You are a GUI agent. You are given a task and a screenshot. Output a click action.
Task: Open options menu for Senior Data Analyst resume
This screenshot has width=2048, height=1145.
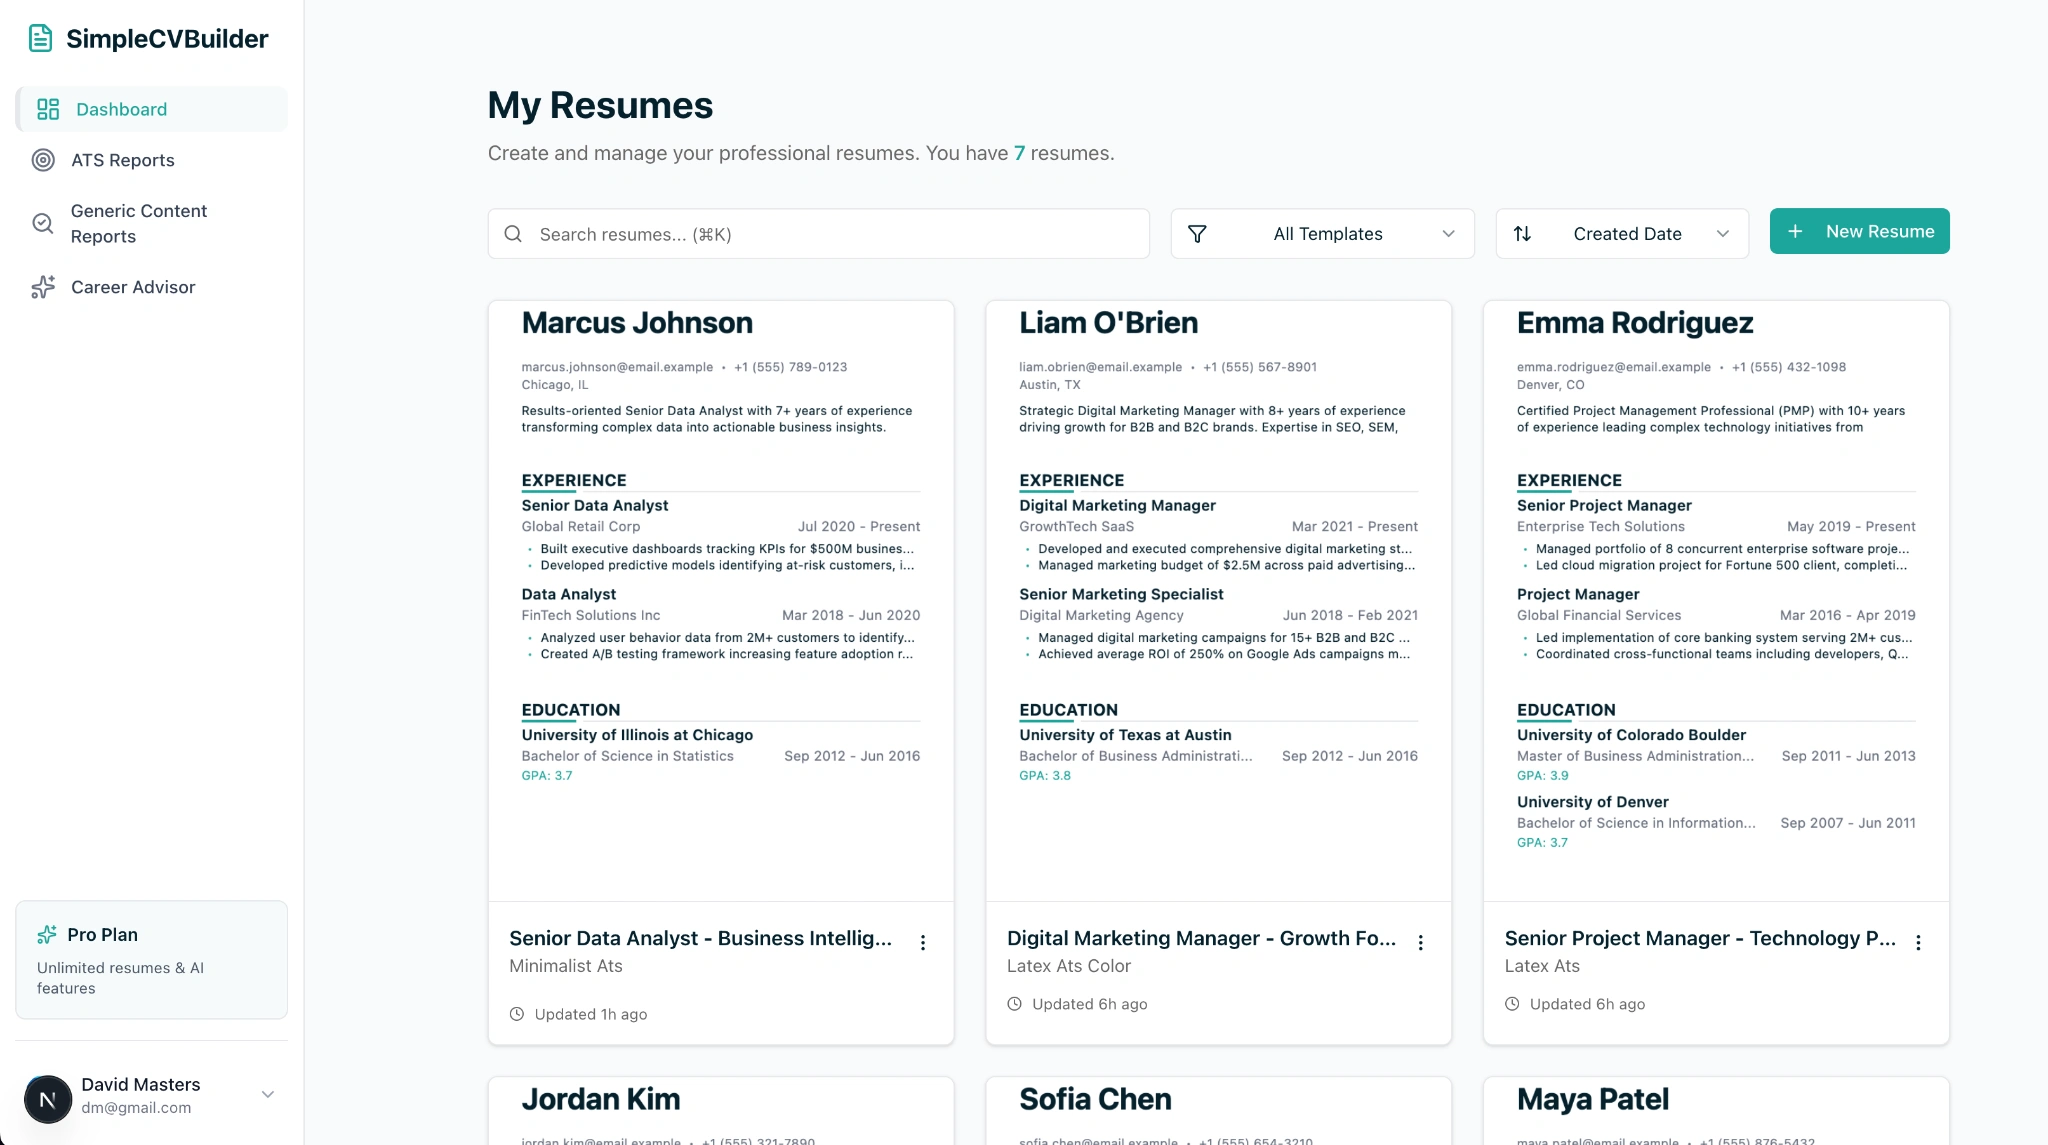(923, 942)
